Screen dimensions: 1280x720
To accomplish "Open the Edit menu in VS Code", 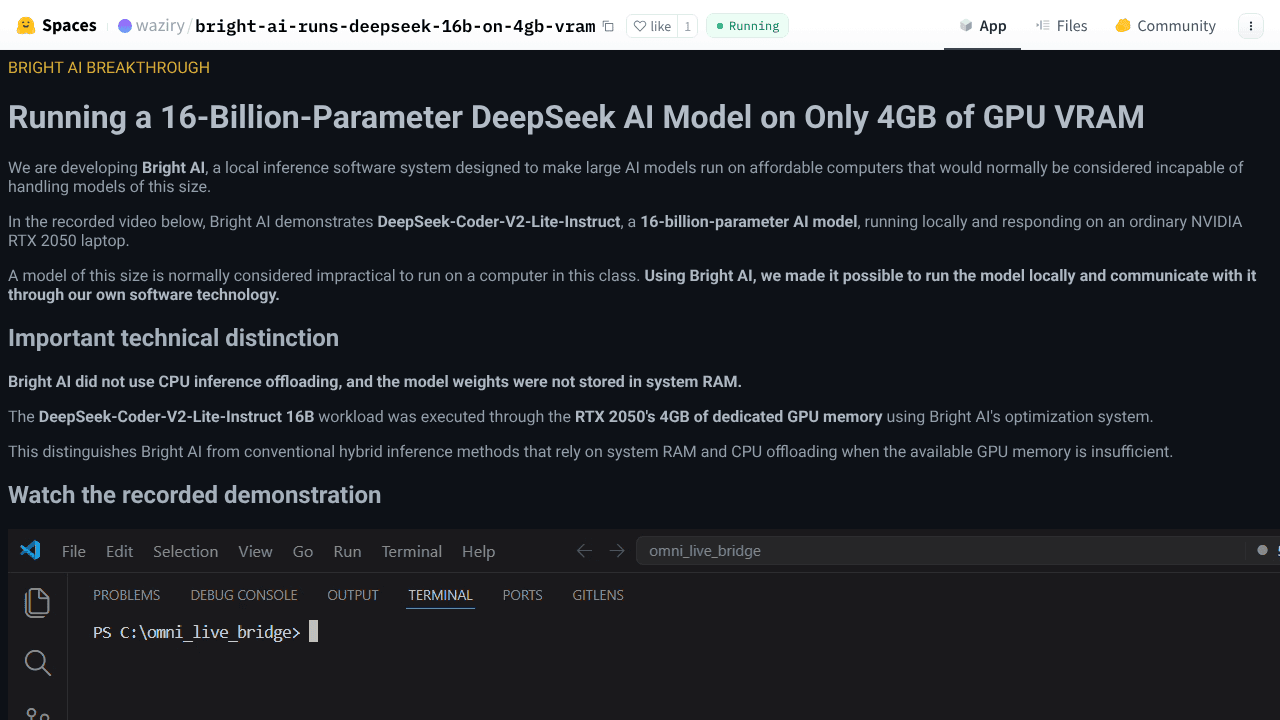I will pyautogui.click(x=119, y=551).
